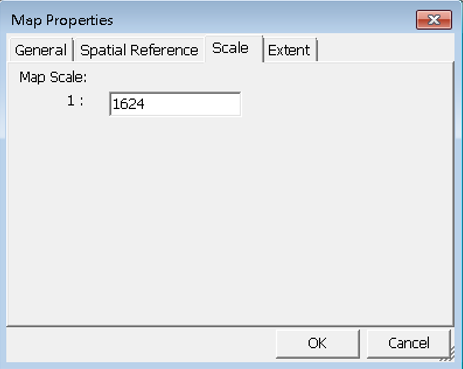This screenshot has width=463, height=369.
Task: Click the white X icon in the red button
Action: (x=434, y=20)
